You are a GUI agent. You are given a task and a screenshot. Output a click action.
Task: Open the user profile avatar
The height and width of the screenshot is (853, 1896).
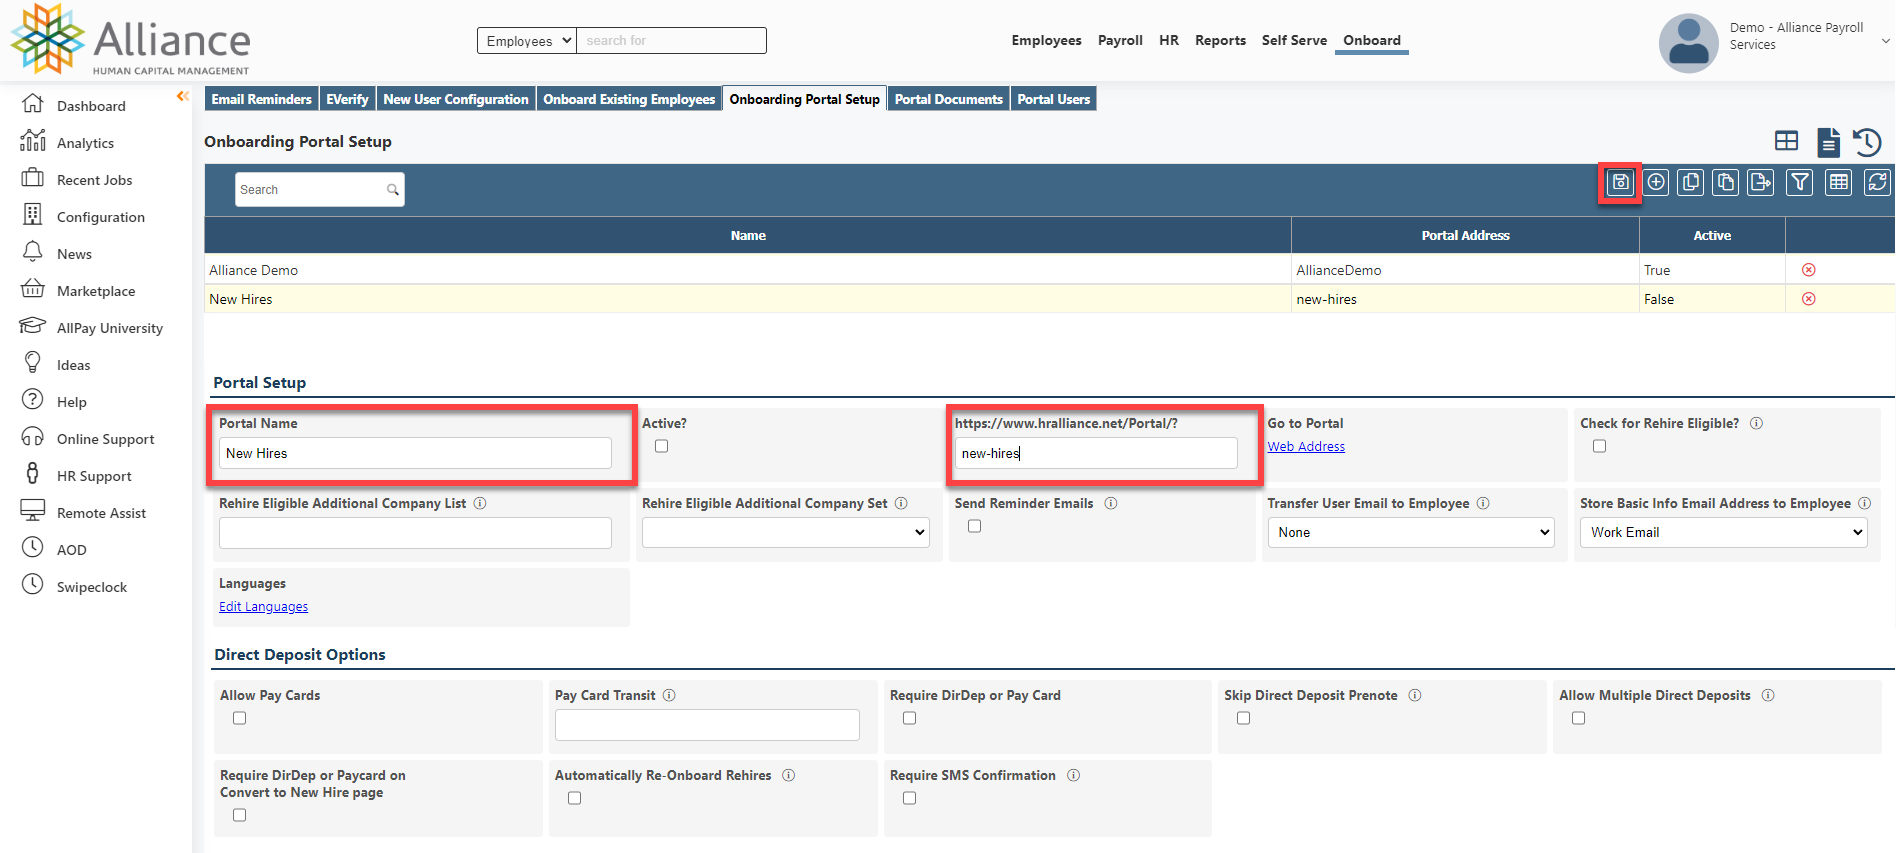click(1688, 43)
